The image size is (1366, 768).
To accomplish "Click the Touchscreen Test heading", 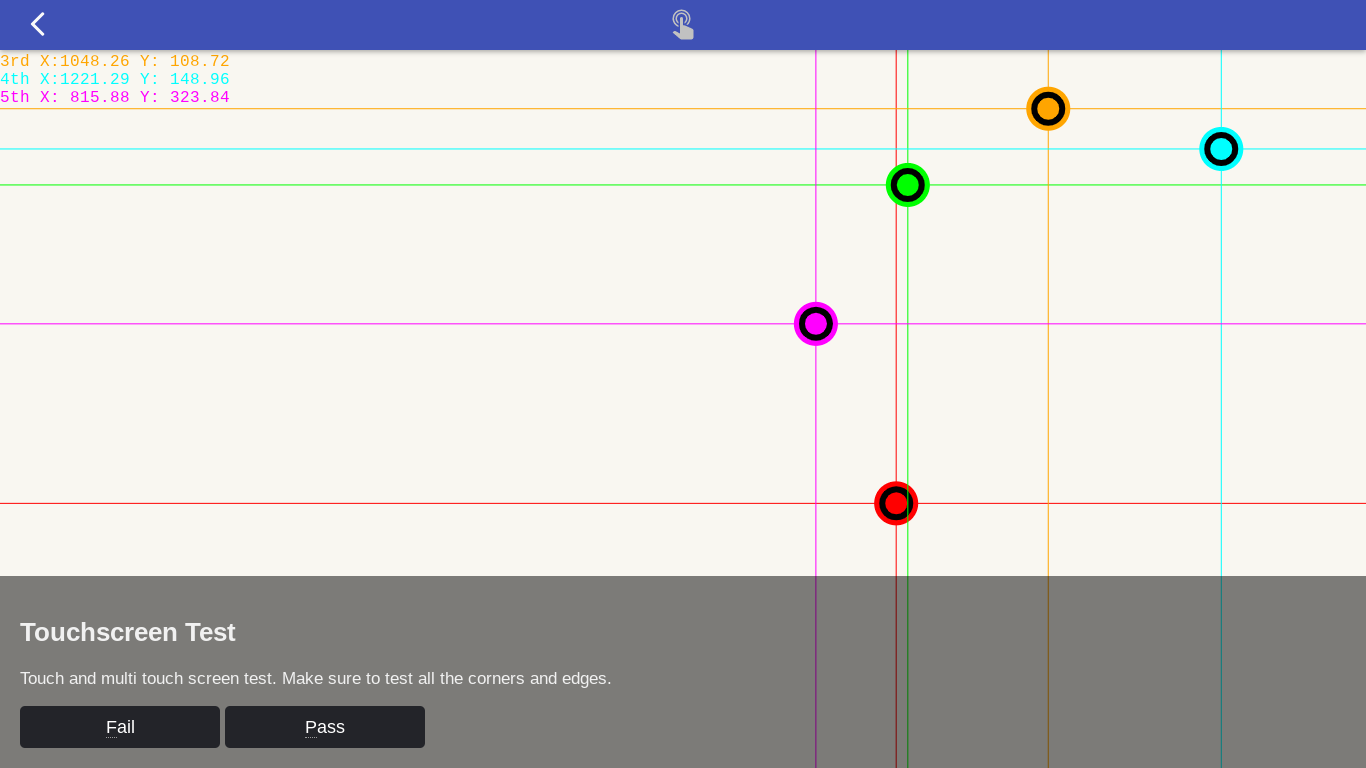I will [x=128, y=632].
